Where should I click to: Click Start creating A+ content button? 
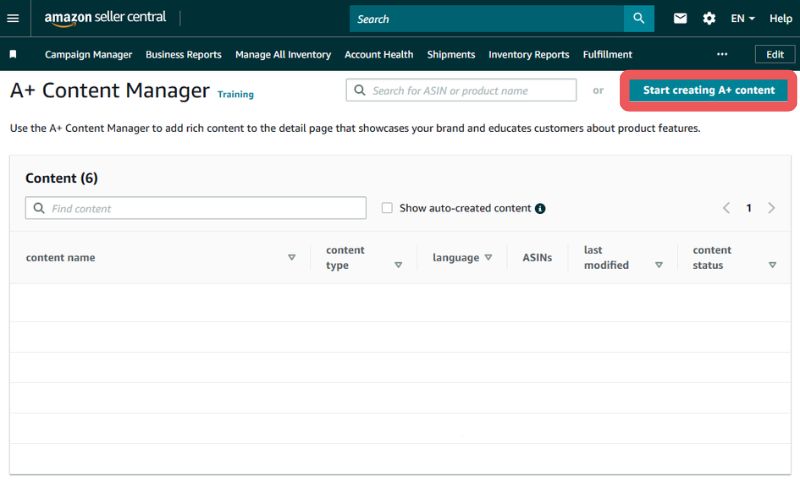[709, 90]
